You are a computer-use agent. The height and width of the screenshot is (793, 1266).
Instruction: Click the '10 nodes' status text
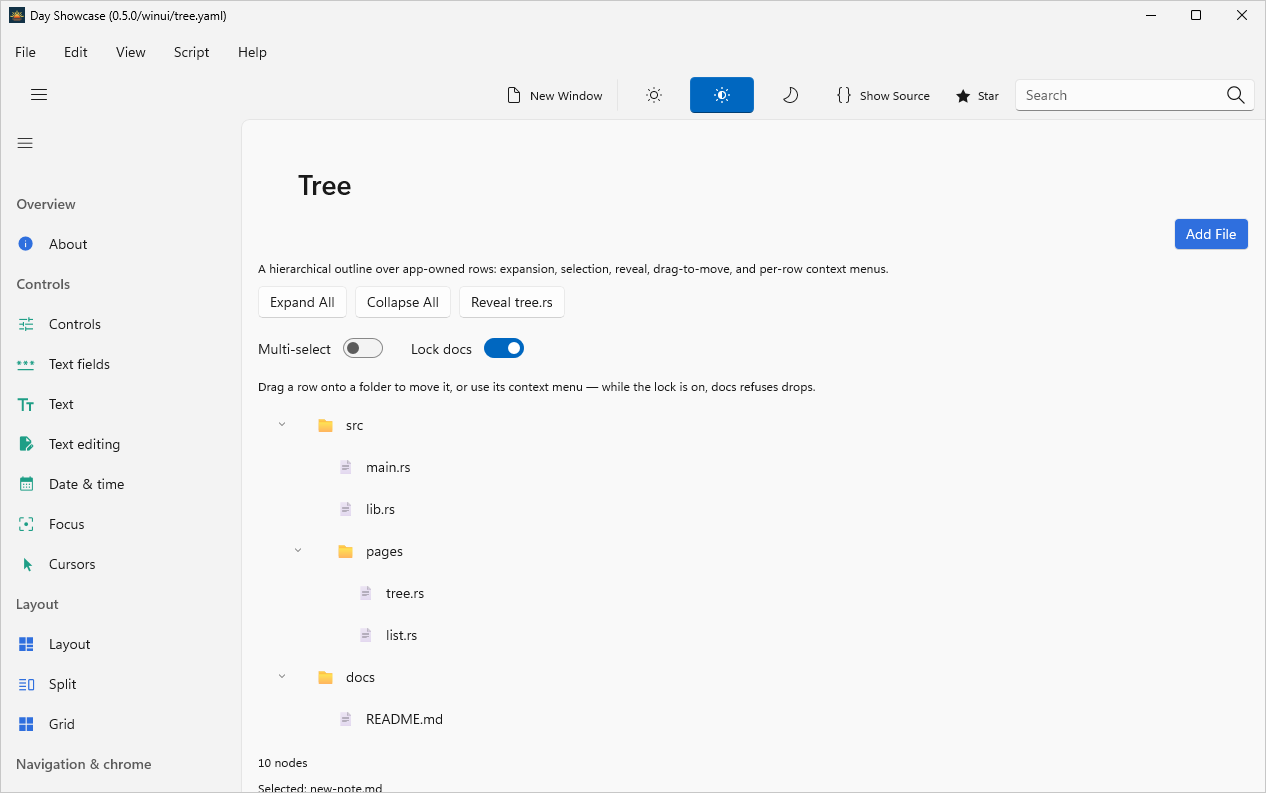[283, 763]
